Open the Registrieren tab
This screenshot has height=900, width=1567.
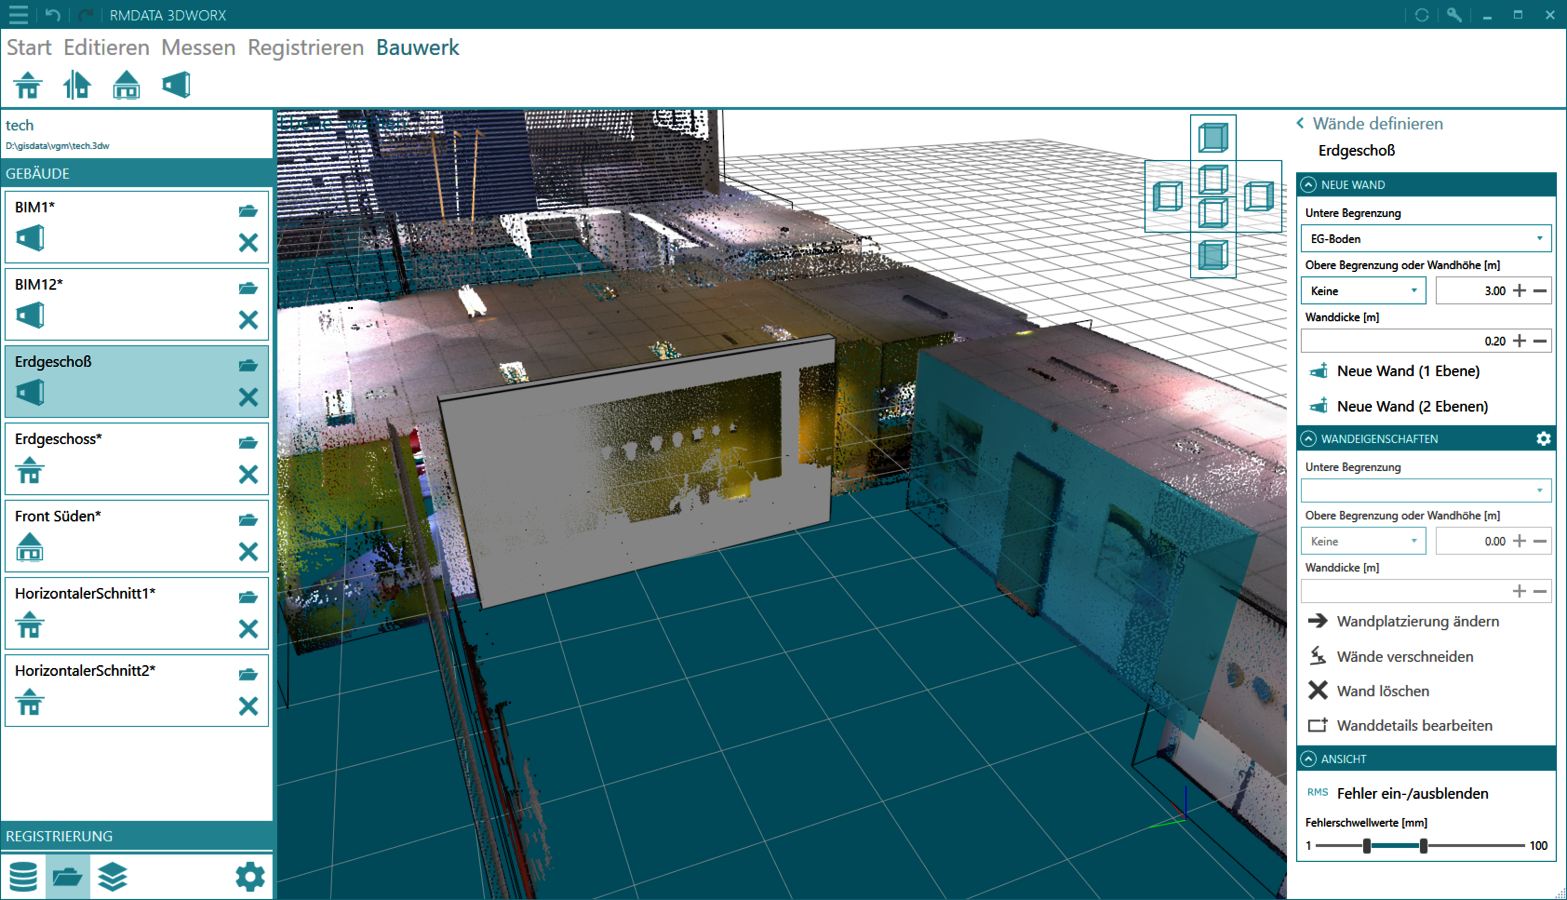(305, 47)
